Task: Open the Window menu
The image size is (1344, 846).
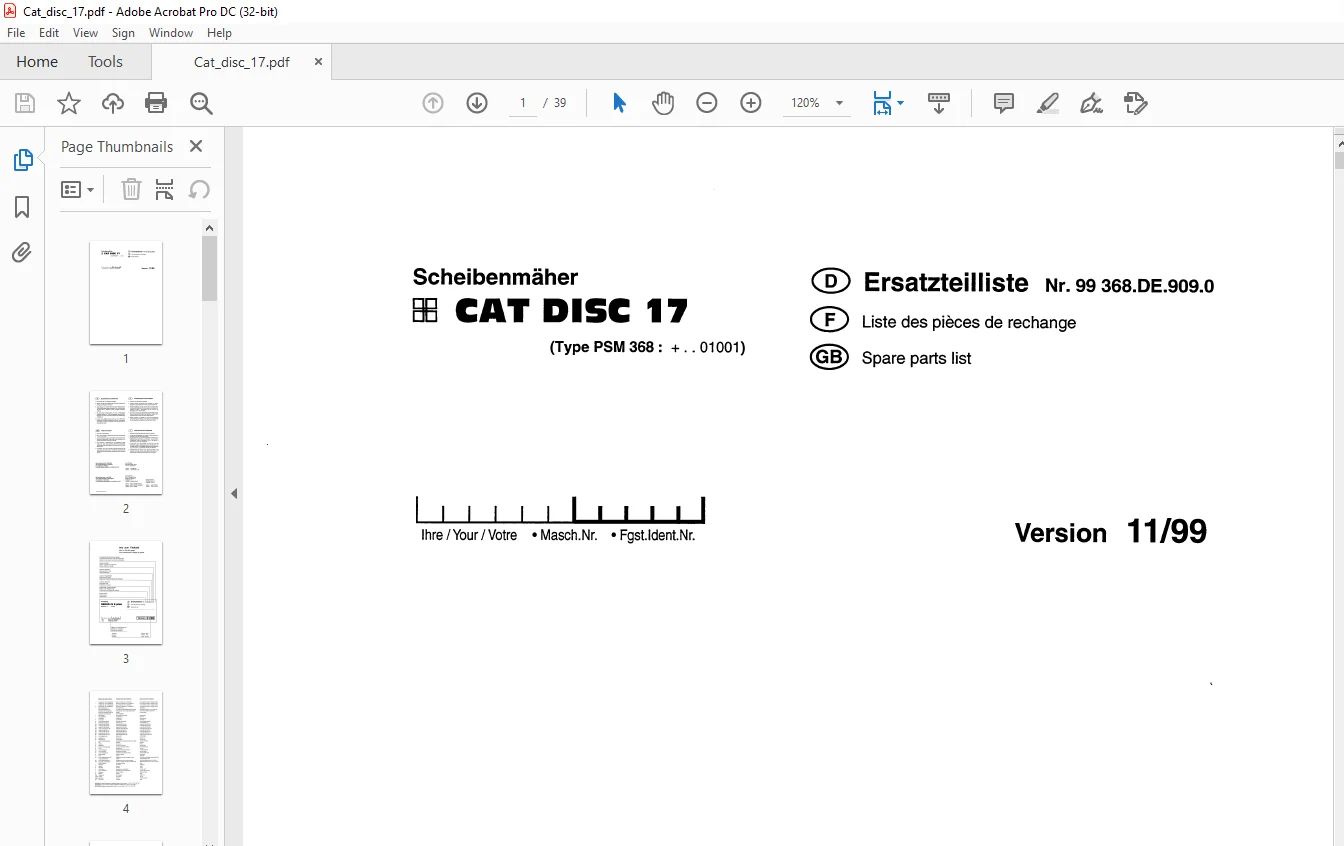Action: pos(171,33)
